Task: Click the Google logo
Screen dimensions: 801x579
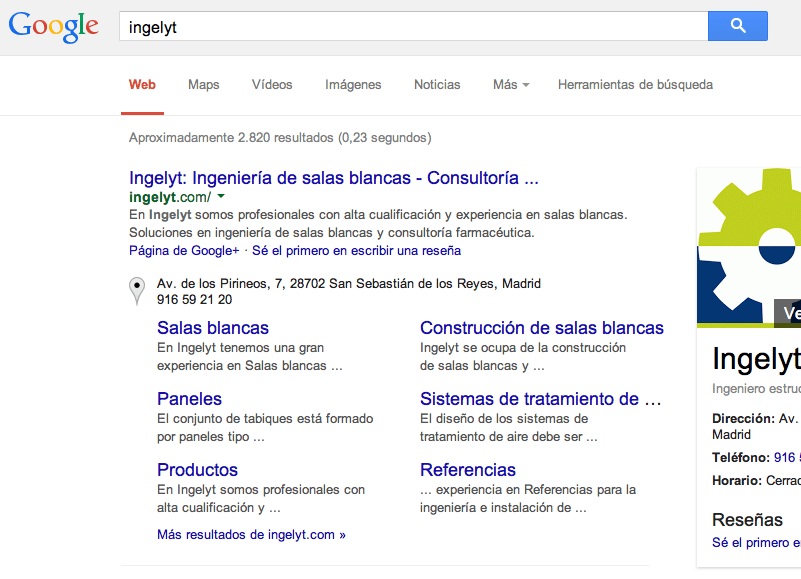Action: coord(54,27)
